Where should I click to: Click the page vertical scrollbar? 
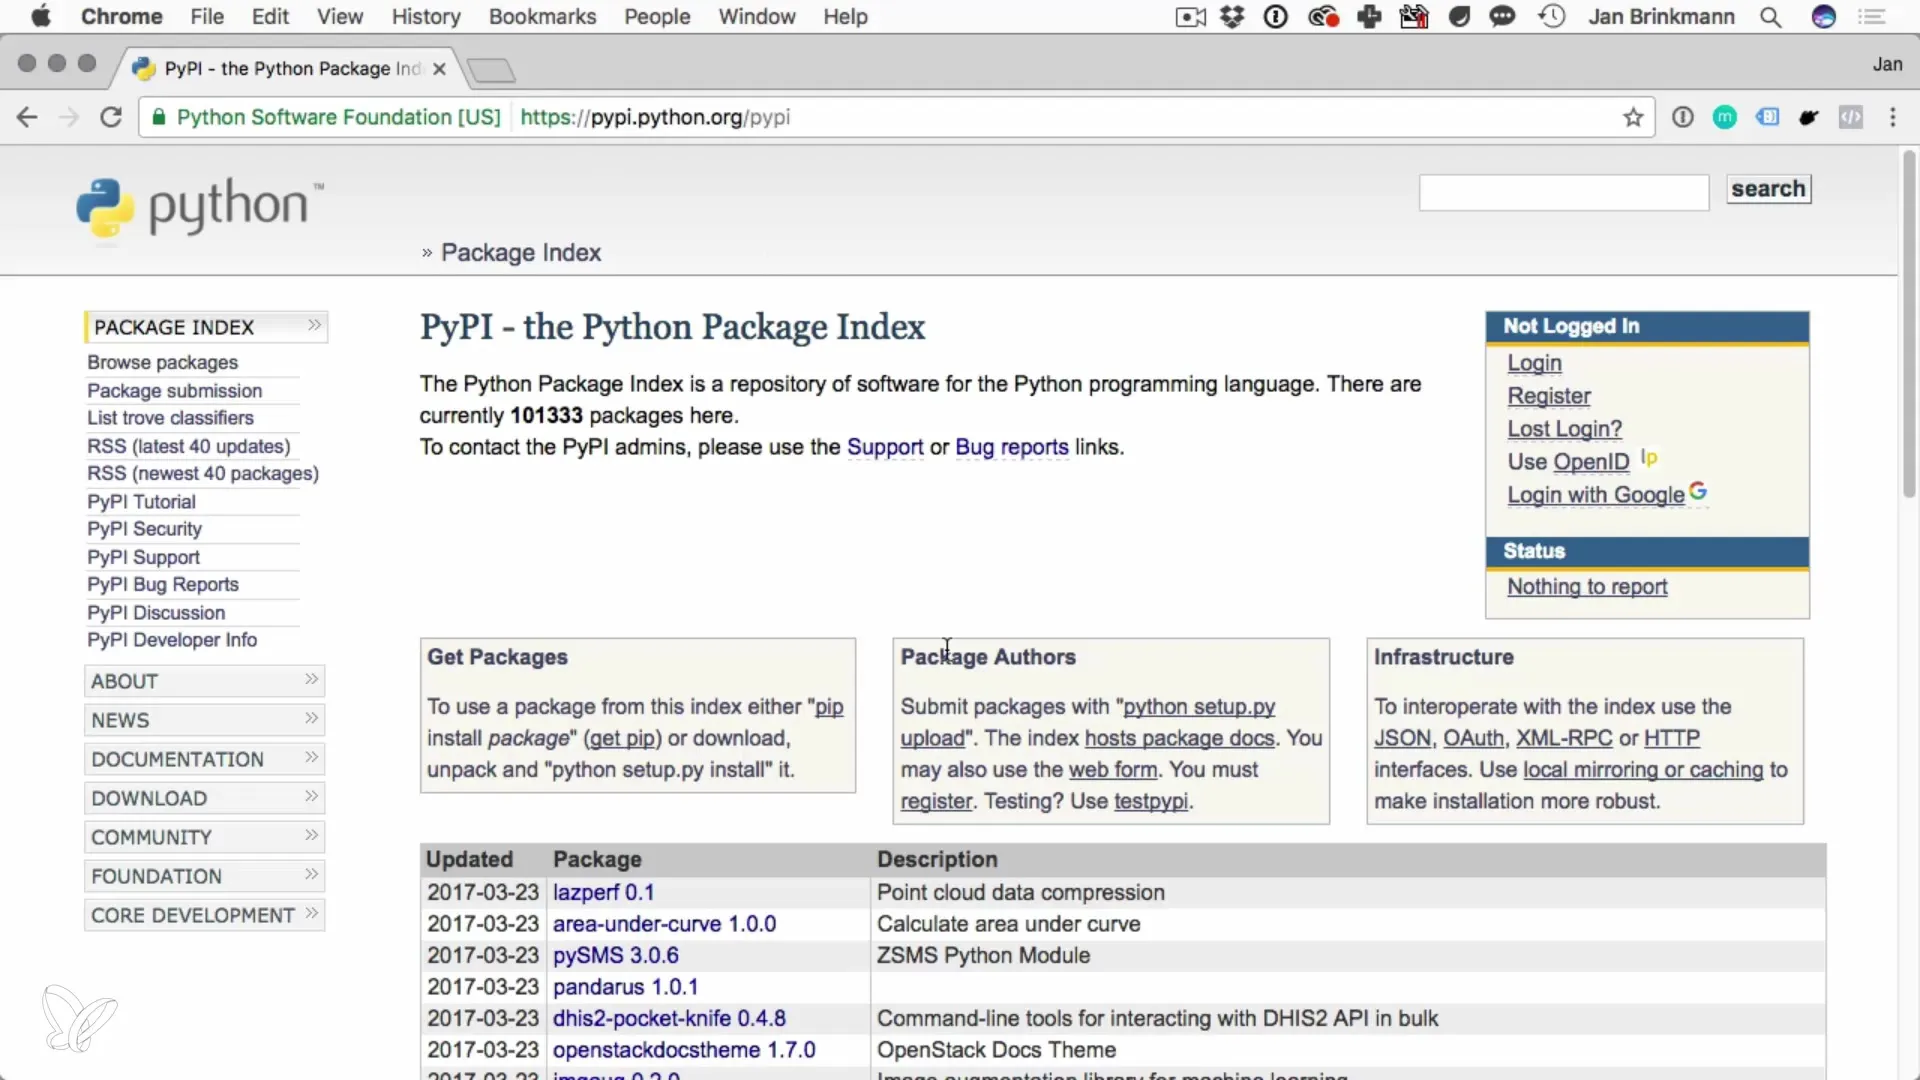coord(1909,323)
